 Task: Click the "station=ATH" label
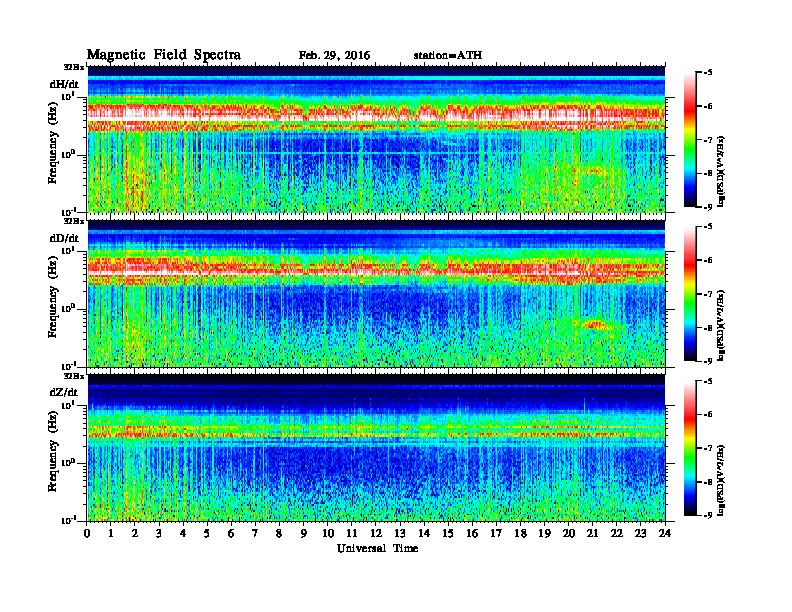[x=448, y=56]
